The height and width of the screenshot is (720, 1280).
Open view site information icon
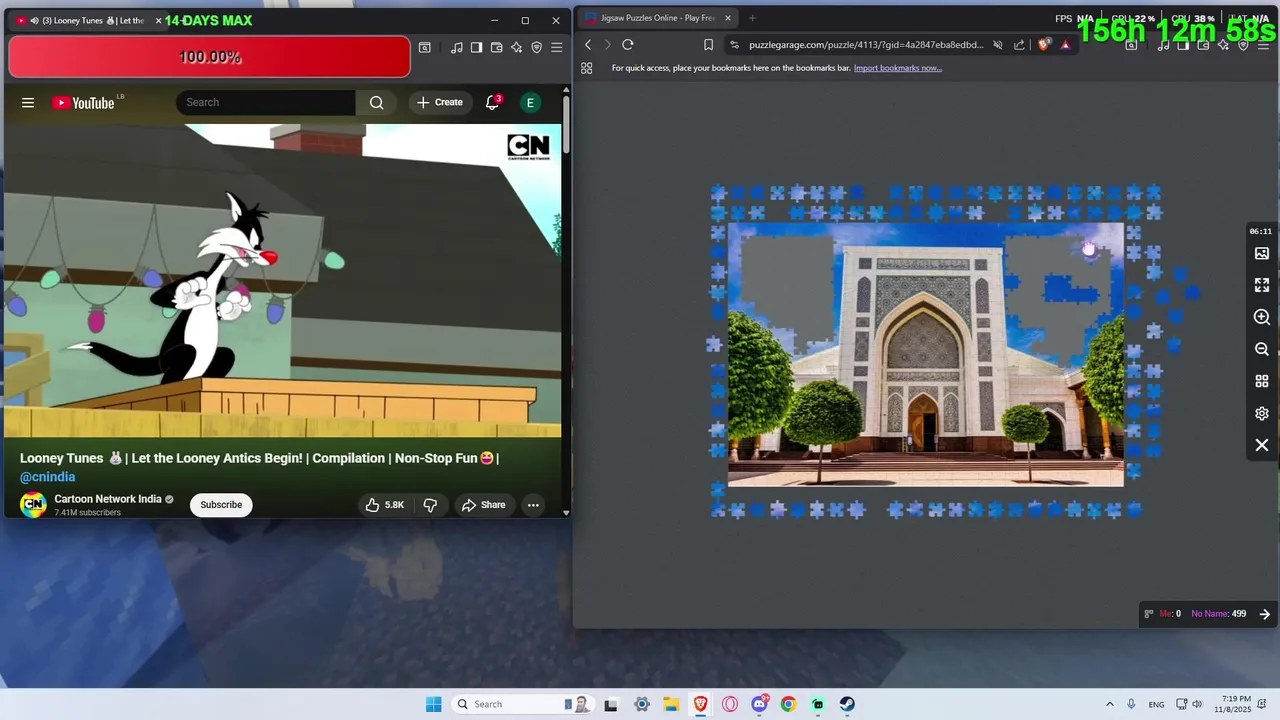pyautogui.click(x=735, y=45)
